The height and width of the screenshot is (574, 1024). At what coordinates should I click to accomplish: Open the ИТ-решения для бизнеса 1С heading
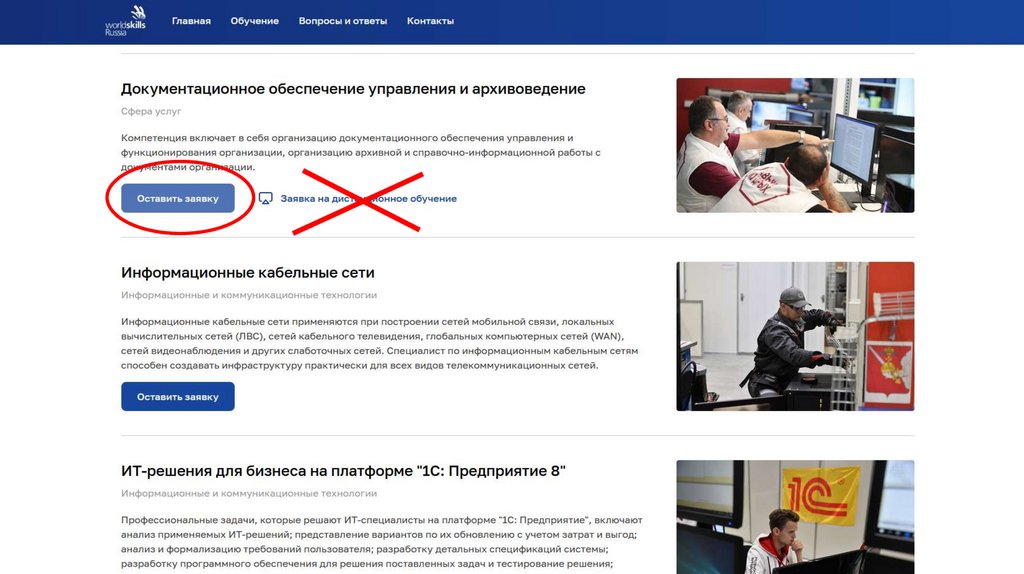pyautogui.click(x=343, y=471)
